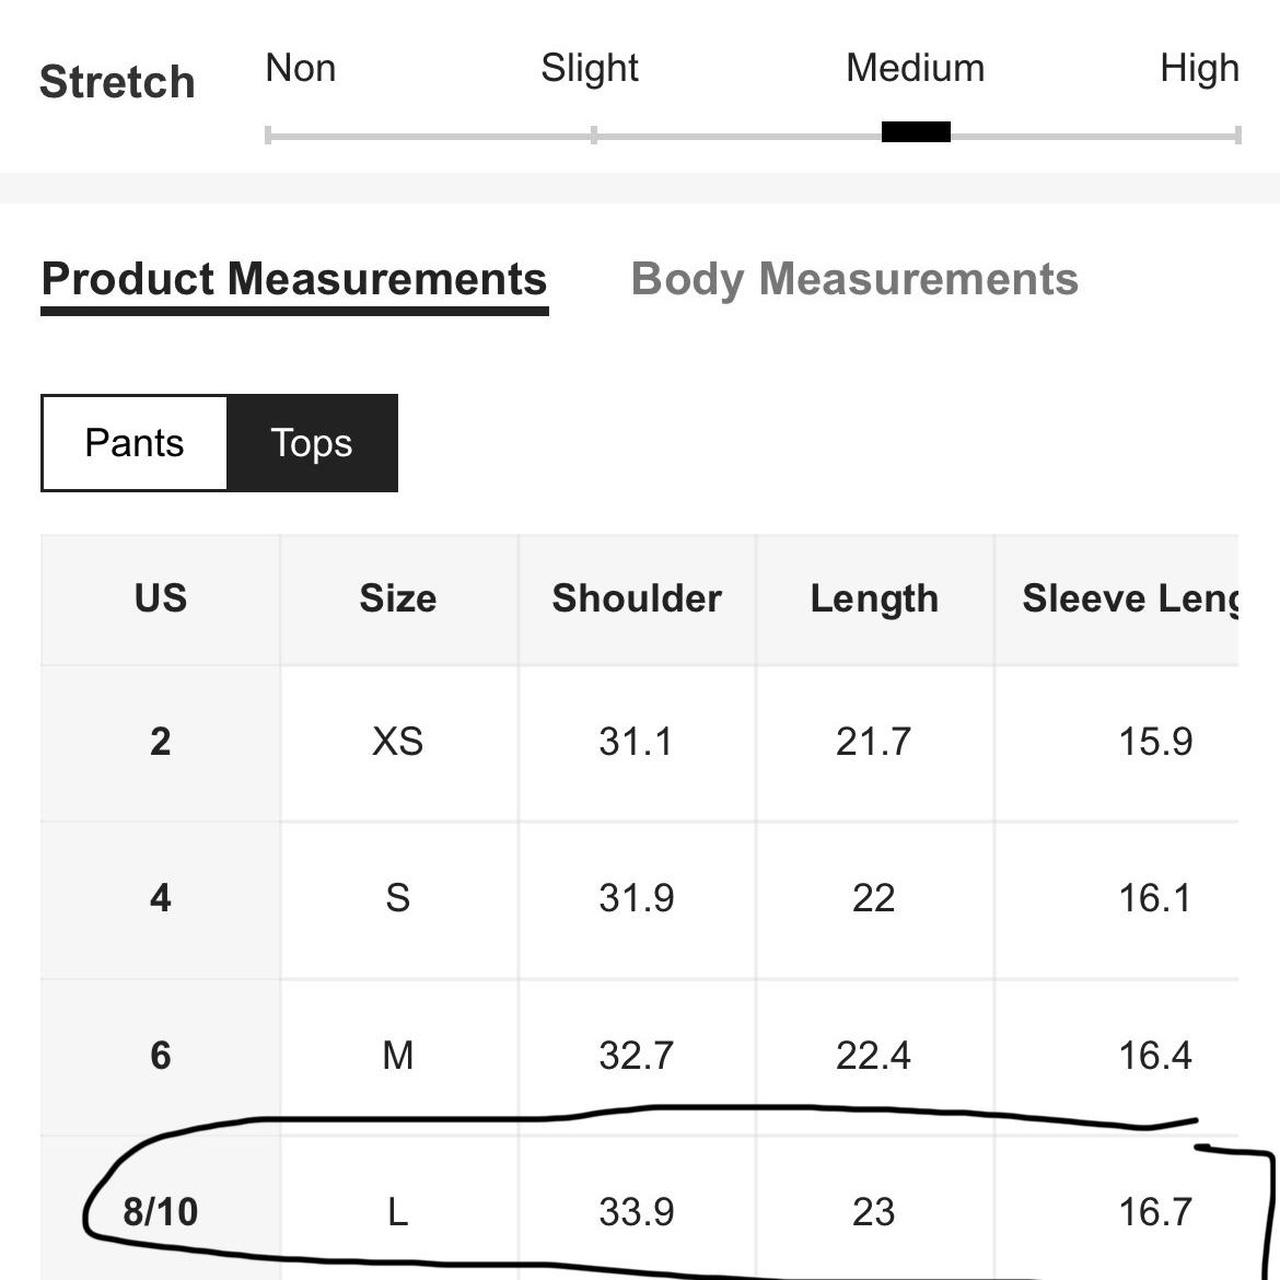The image size is (1280, 1280).
Task: Click the US column header
Action: [x=160, y=599]
